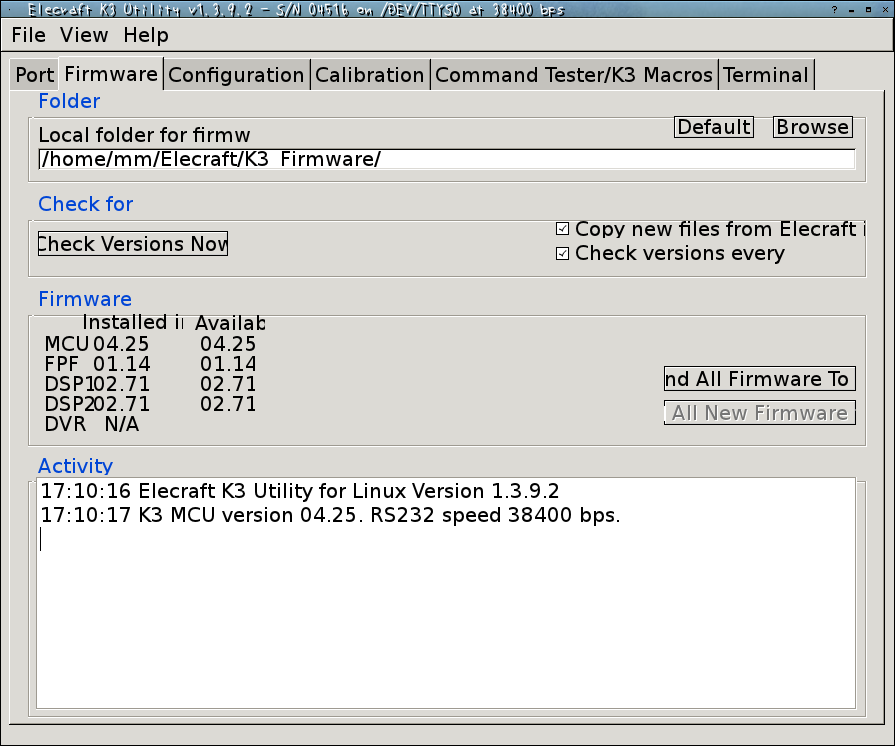
Task: Go to the Terminal tab
Action: pos(766,75)
